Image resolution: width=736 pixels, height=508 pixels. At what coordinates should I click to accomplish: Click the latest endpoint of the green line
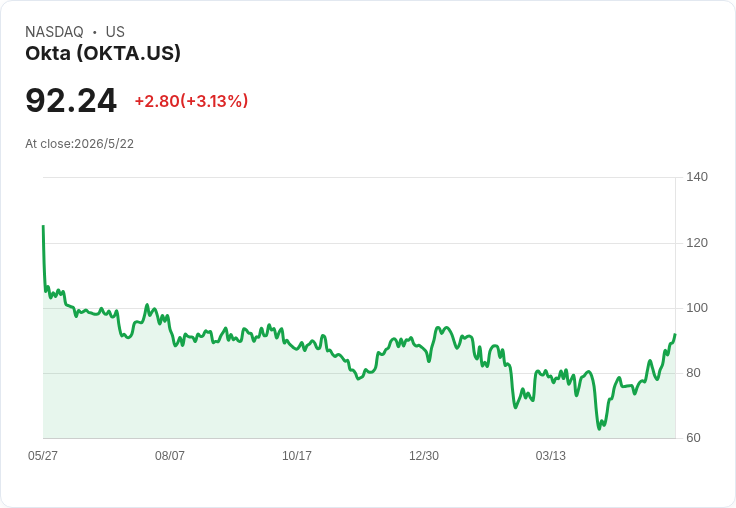pos(675,335)
